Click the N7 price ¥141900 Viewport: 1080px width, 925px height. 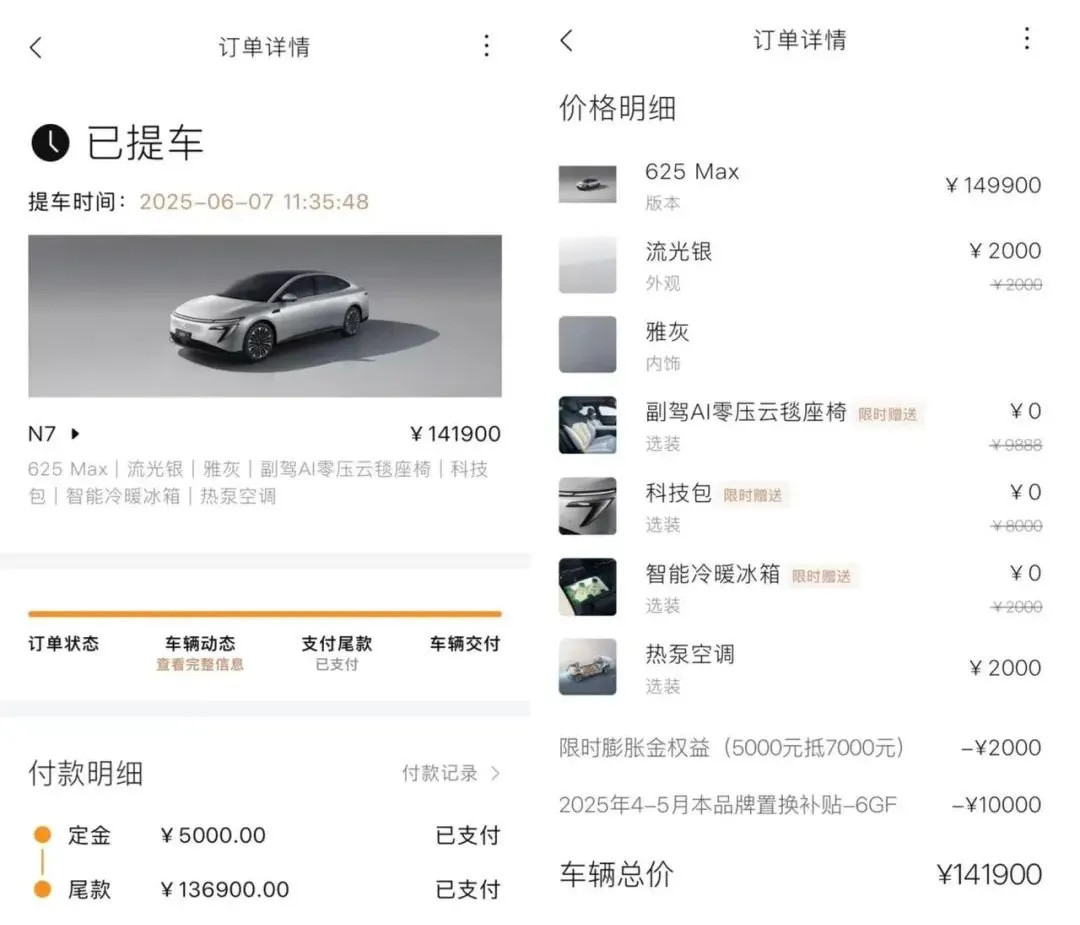(455, 434)
